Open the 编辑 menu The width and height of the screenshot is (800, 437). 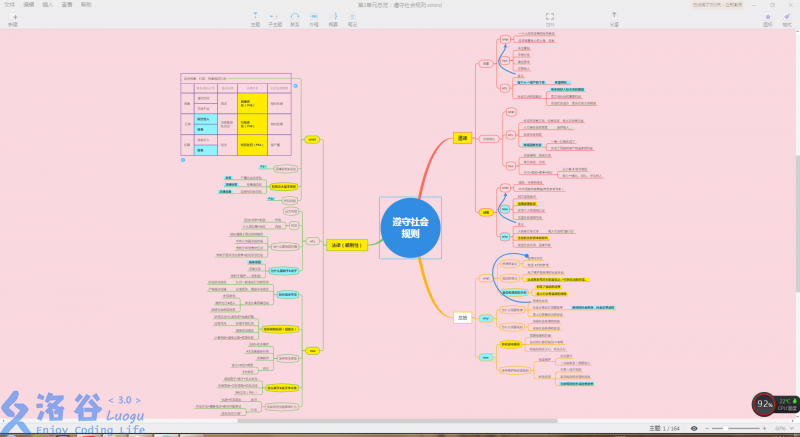click(29, 5)
